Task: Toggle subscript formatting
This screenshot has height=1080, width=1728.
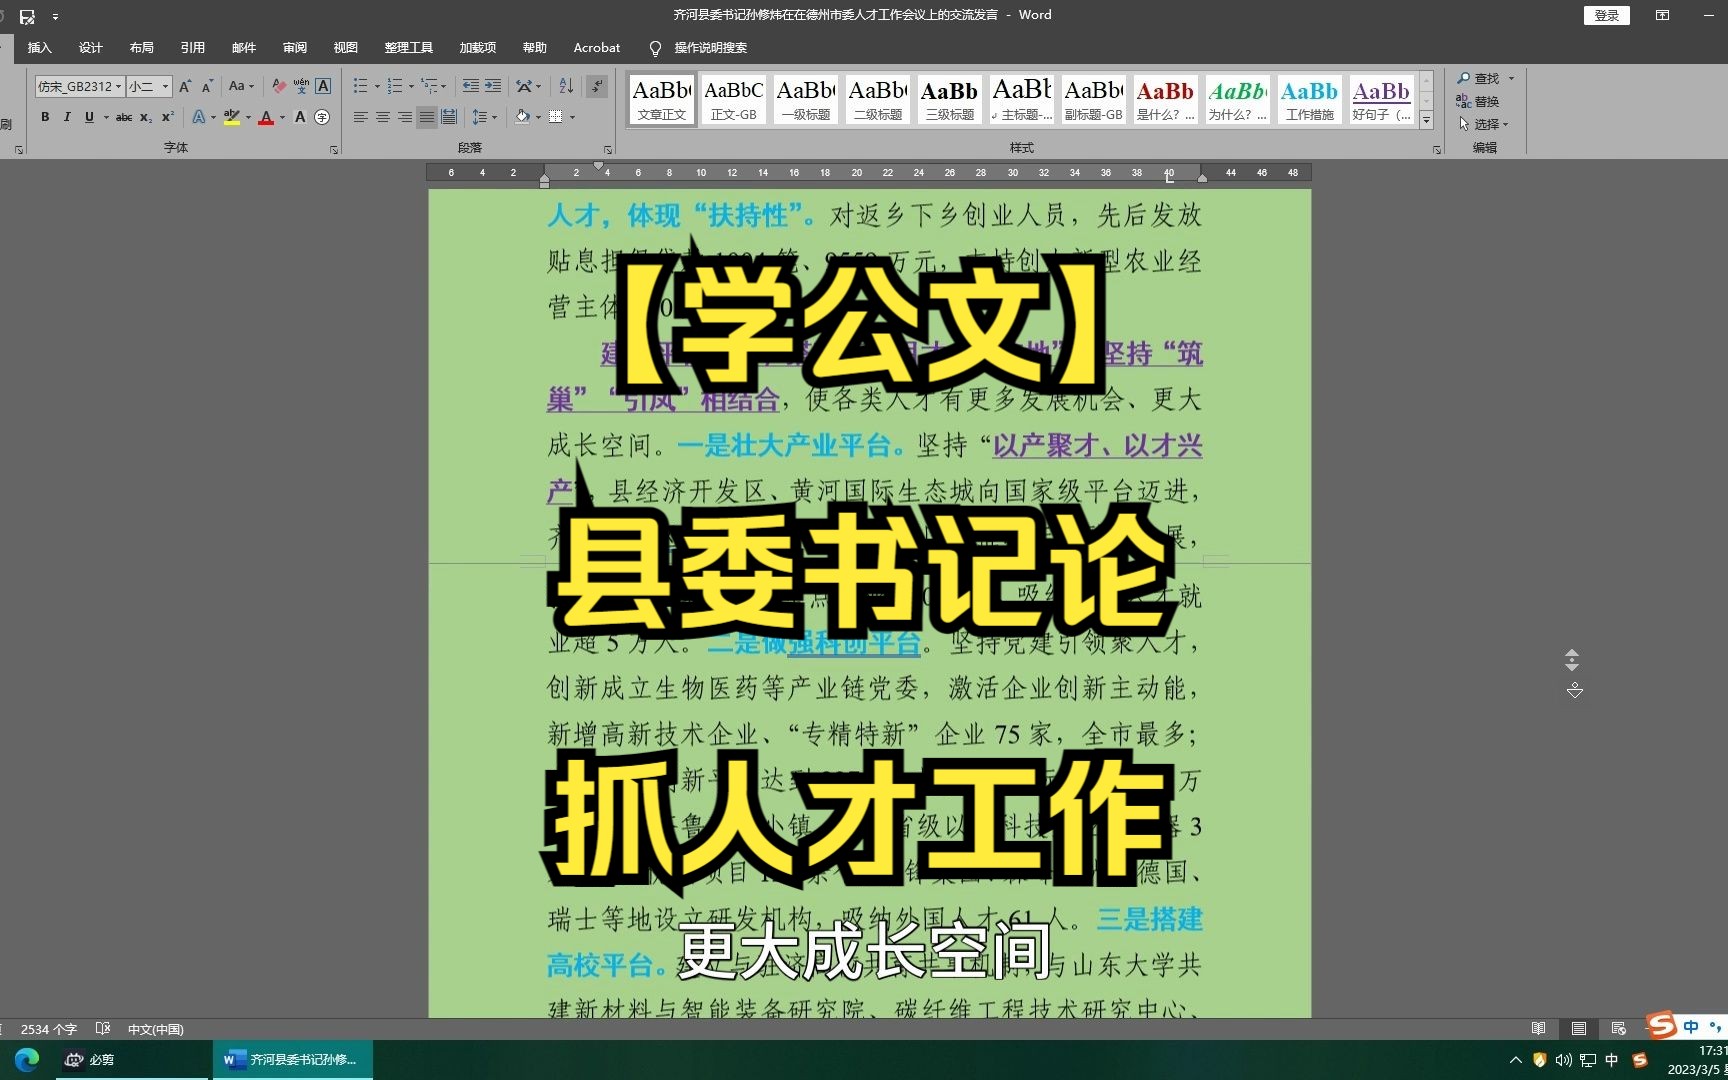Action: (x=146, y=117)
